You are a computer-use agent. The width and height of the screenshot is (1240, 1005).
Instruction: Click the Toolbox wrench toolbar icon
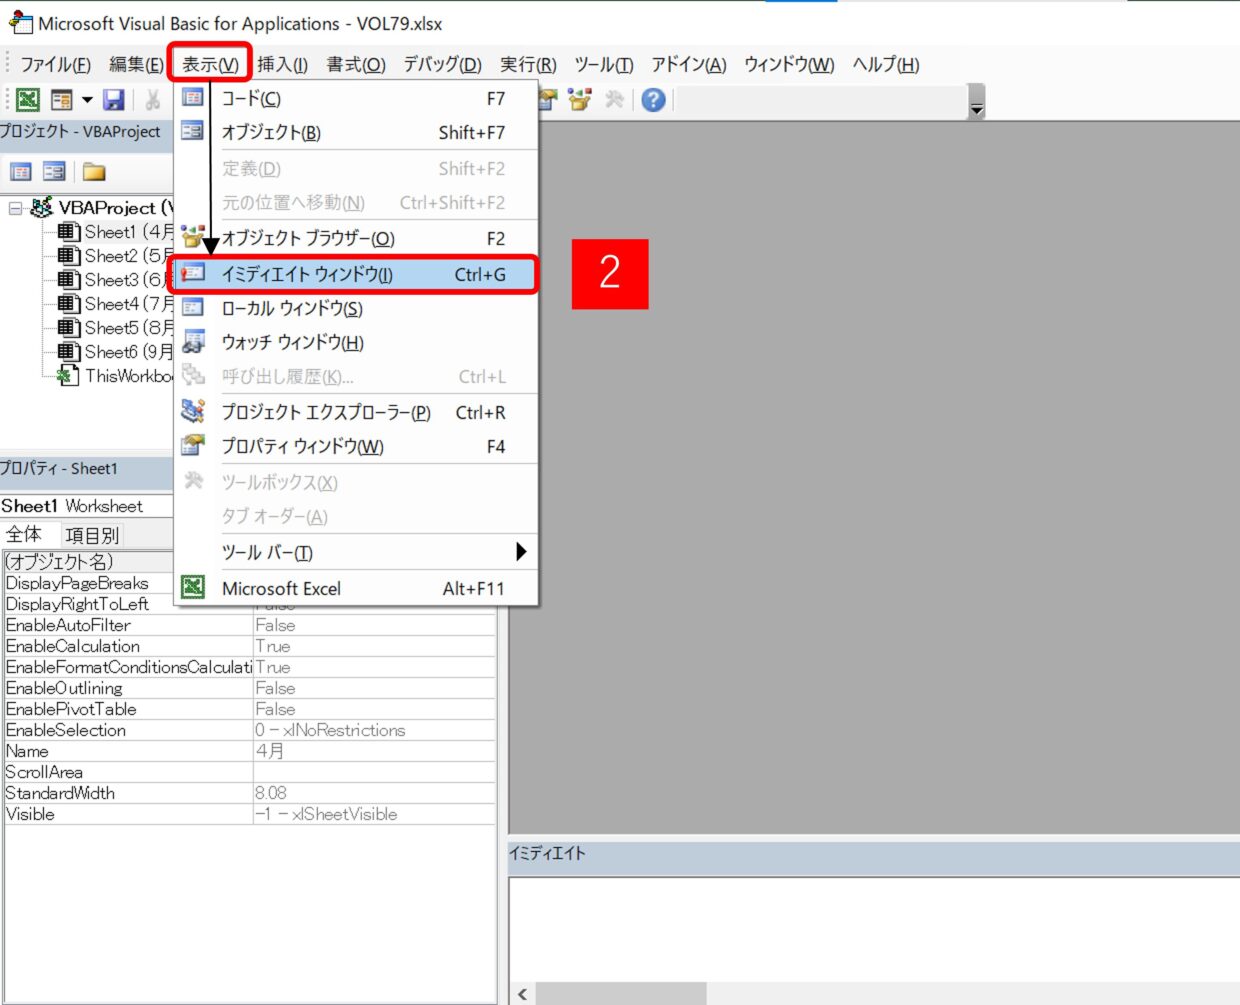click(x=614, y=99)
